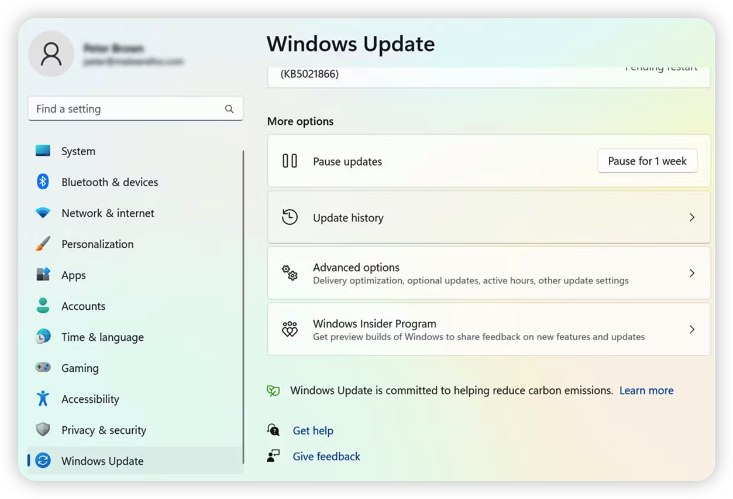Click the Update history clock icon
The image size is (733, 499).
290,217
